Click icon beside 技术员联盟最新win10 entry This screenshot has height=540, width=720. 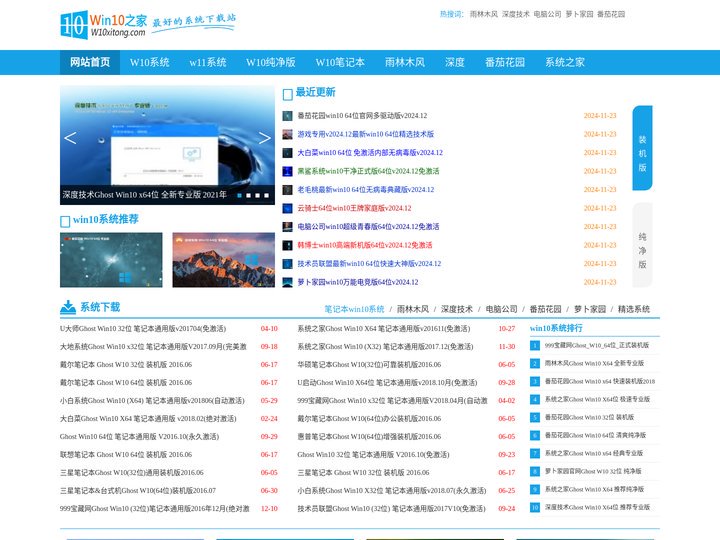pos(287,264)
